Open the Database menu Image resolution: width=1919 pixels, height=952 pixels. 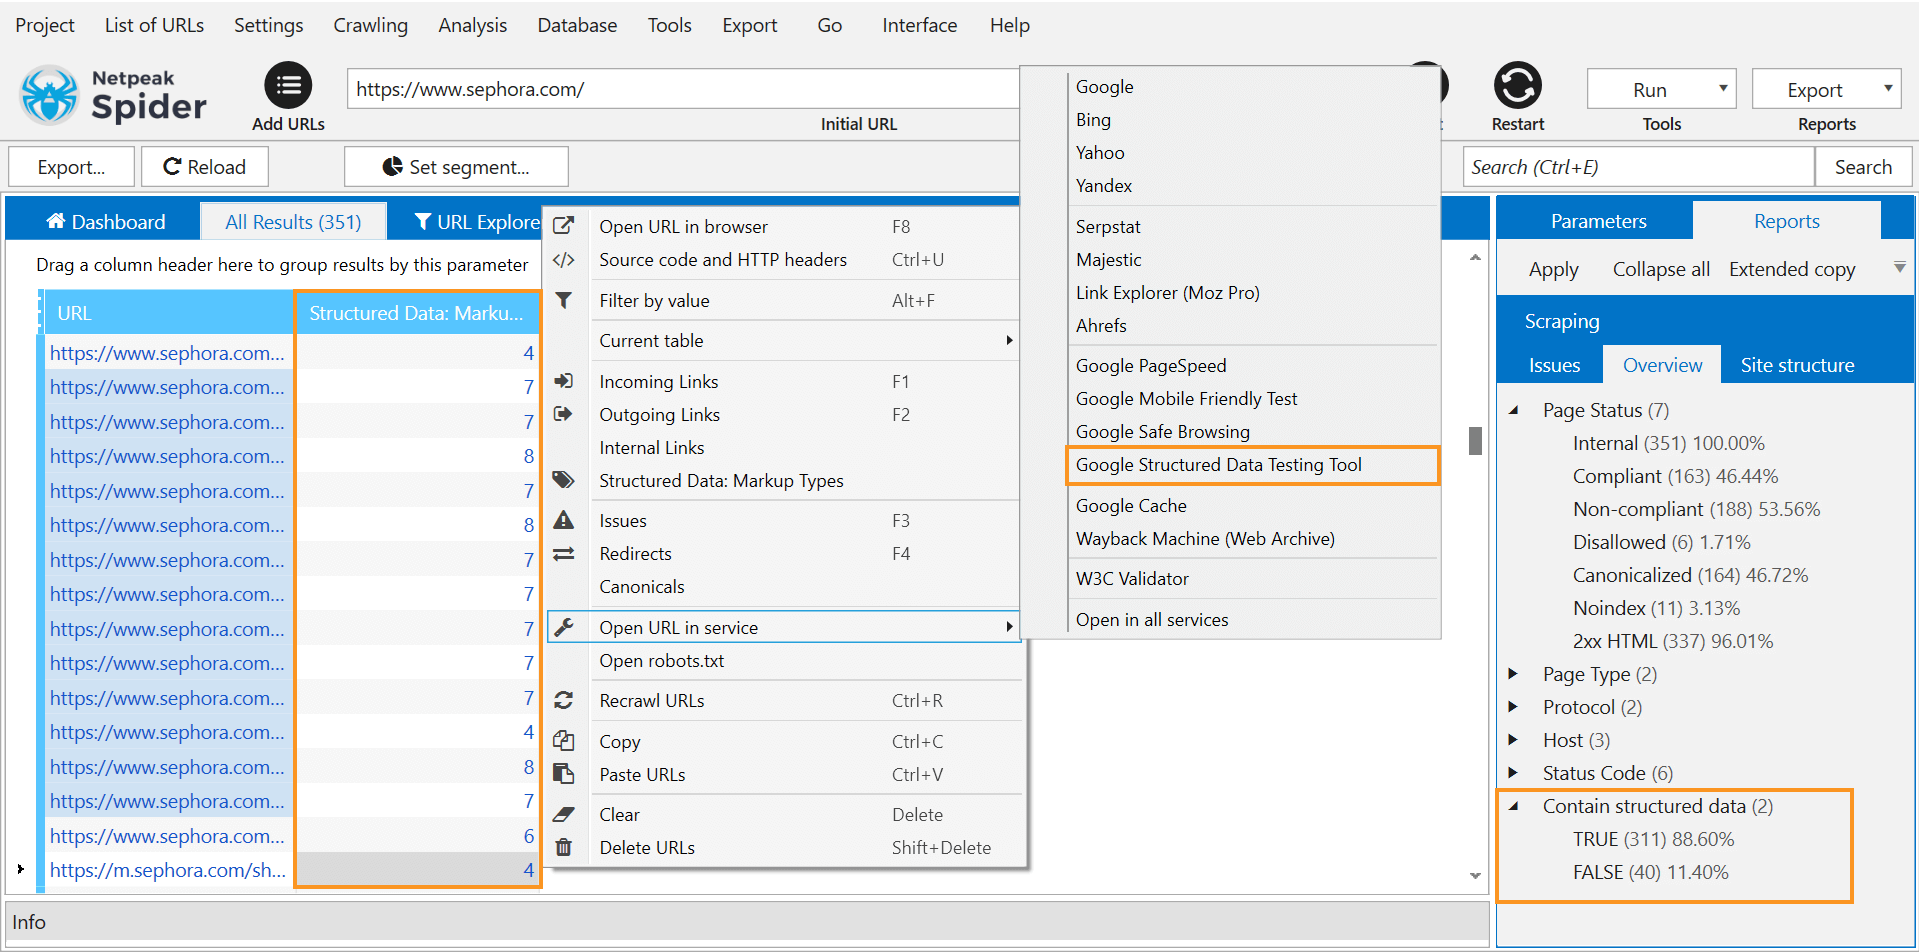click(x=577, y=25)
